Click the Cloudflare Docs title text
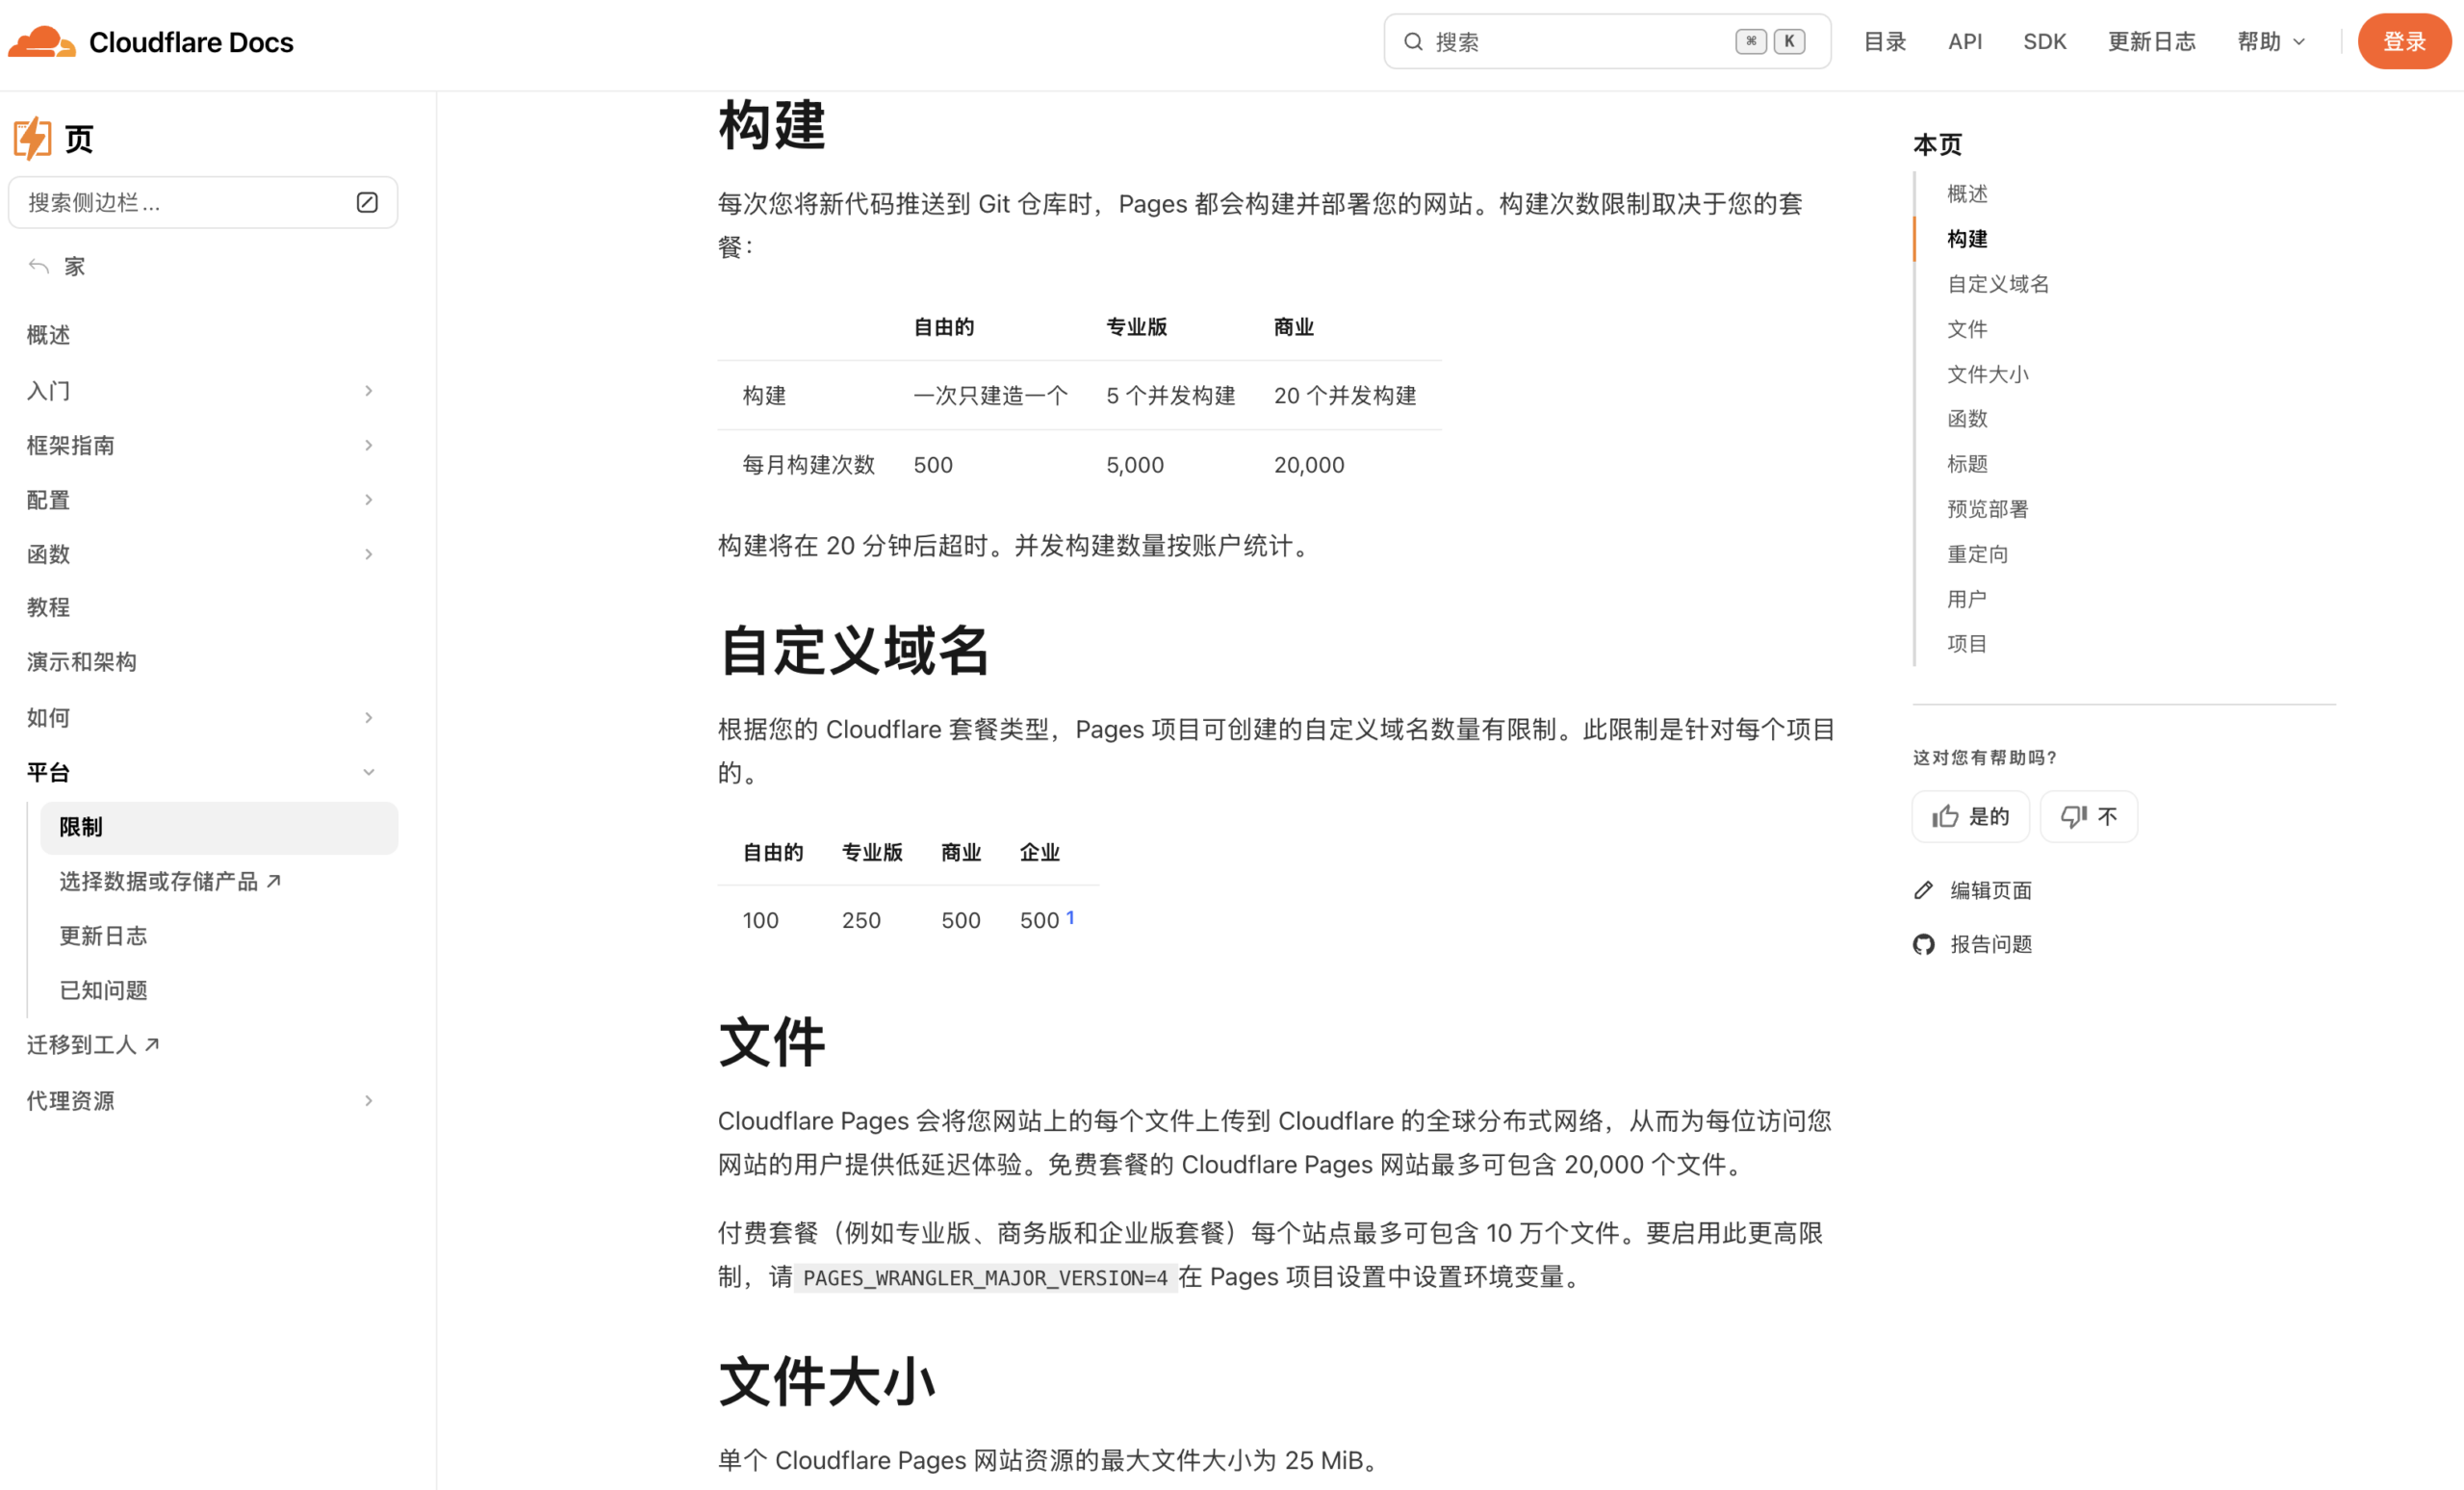The image size is (2464, 1490). pyautogui.click(x=191, y=42)
